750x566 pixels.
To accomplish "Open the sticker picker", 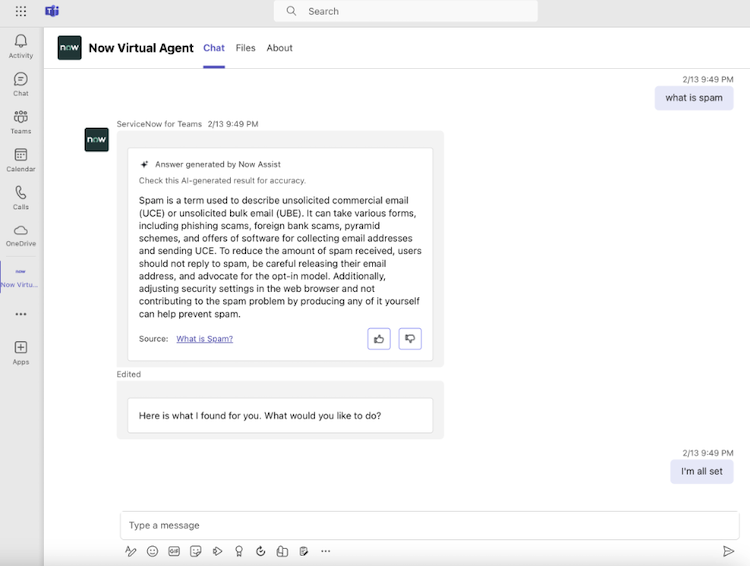I will click(196, 551).
